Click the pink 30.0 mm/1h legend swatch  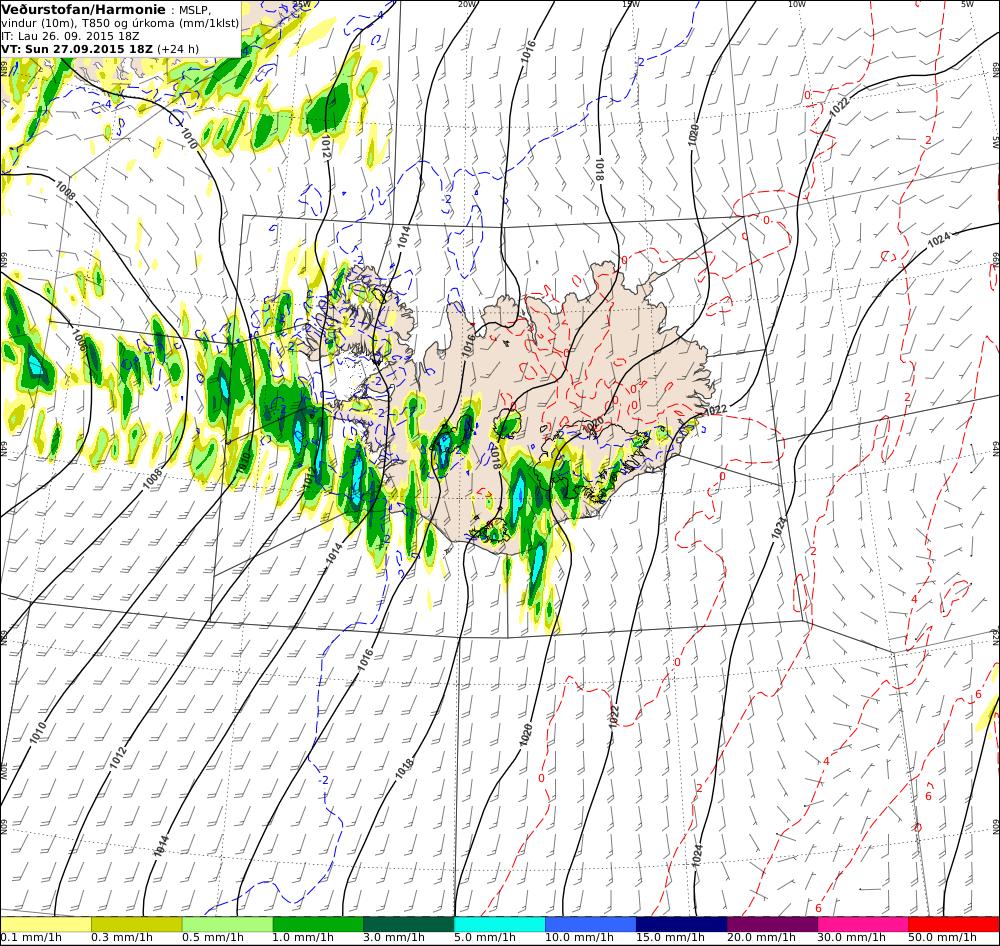(x=863, y=924)
